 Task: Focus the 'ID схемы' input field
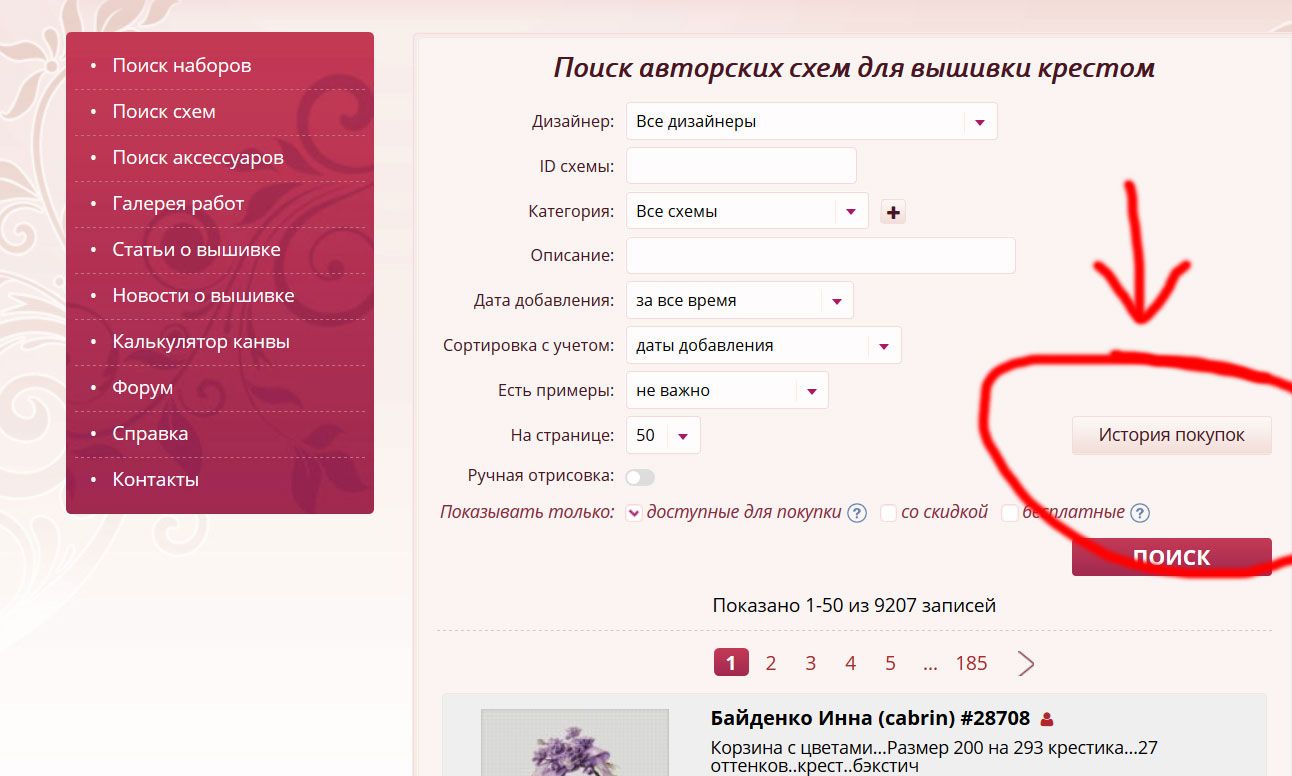click(741, 166)
